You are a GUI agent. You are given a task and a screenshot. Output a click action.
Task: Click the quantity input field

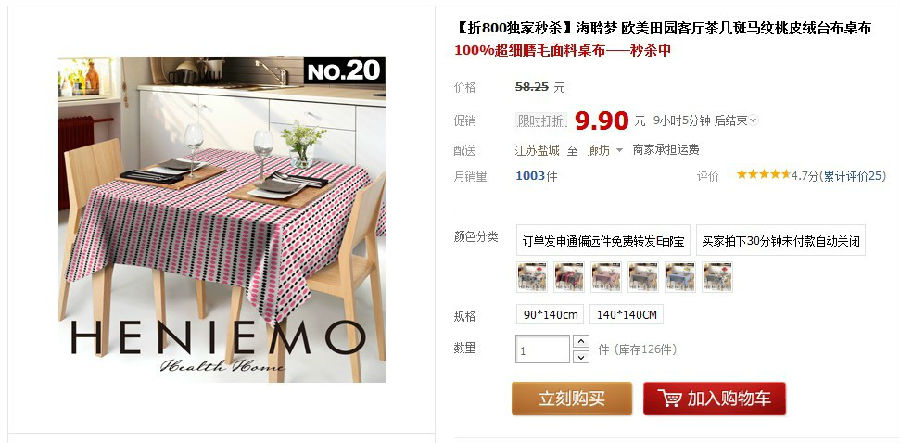[542, 349]
